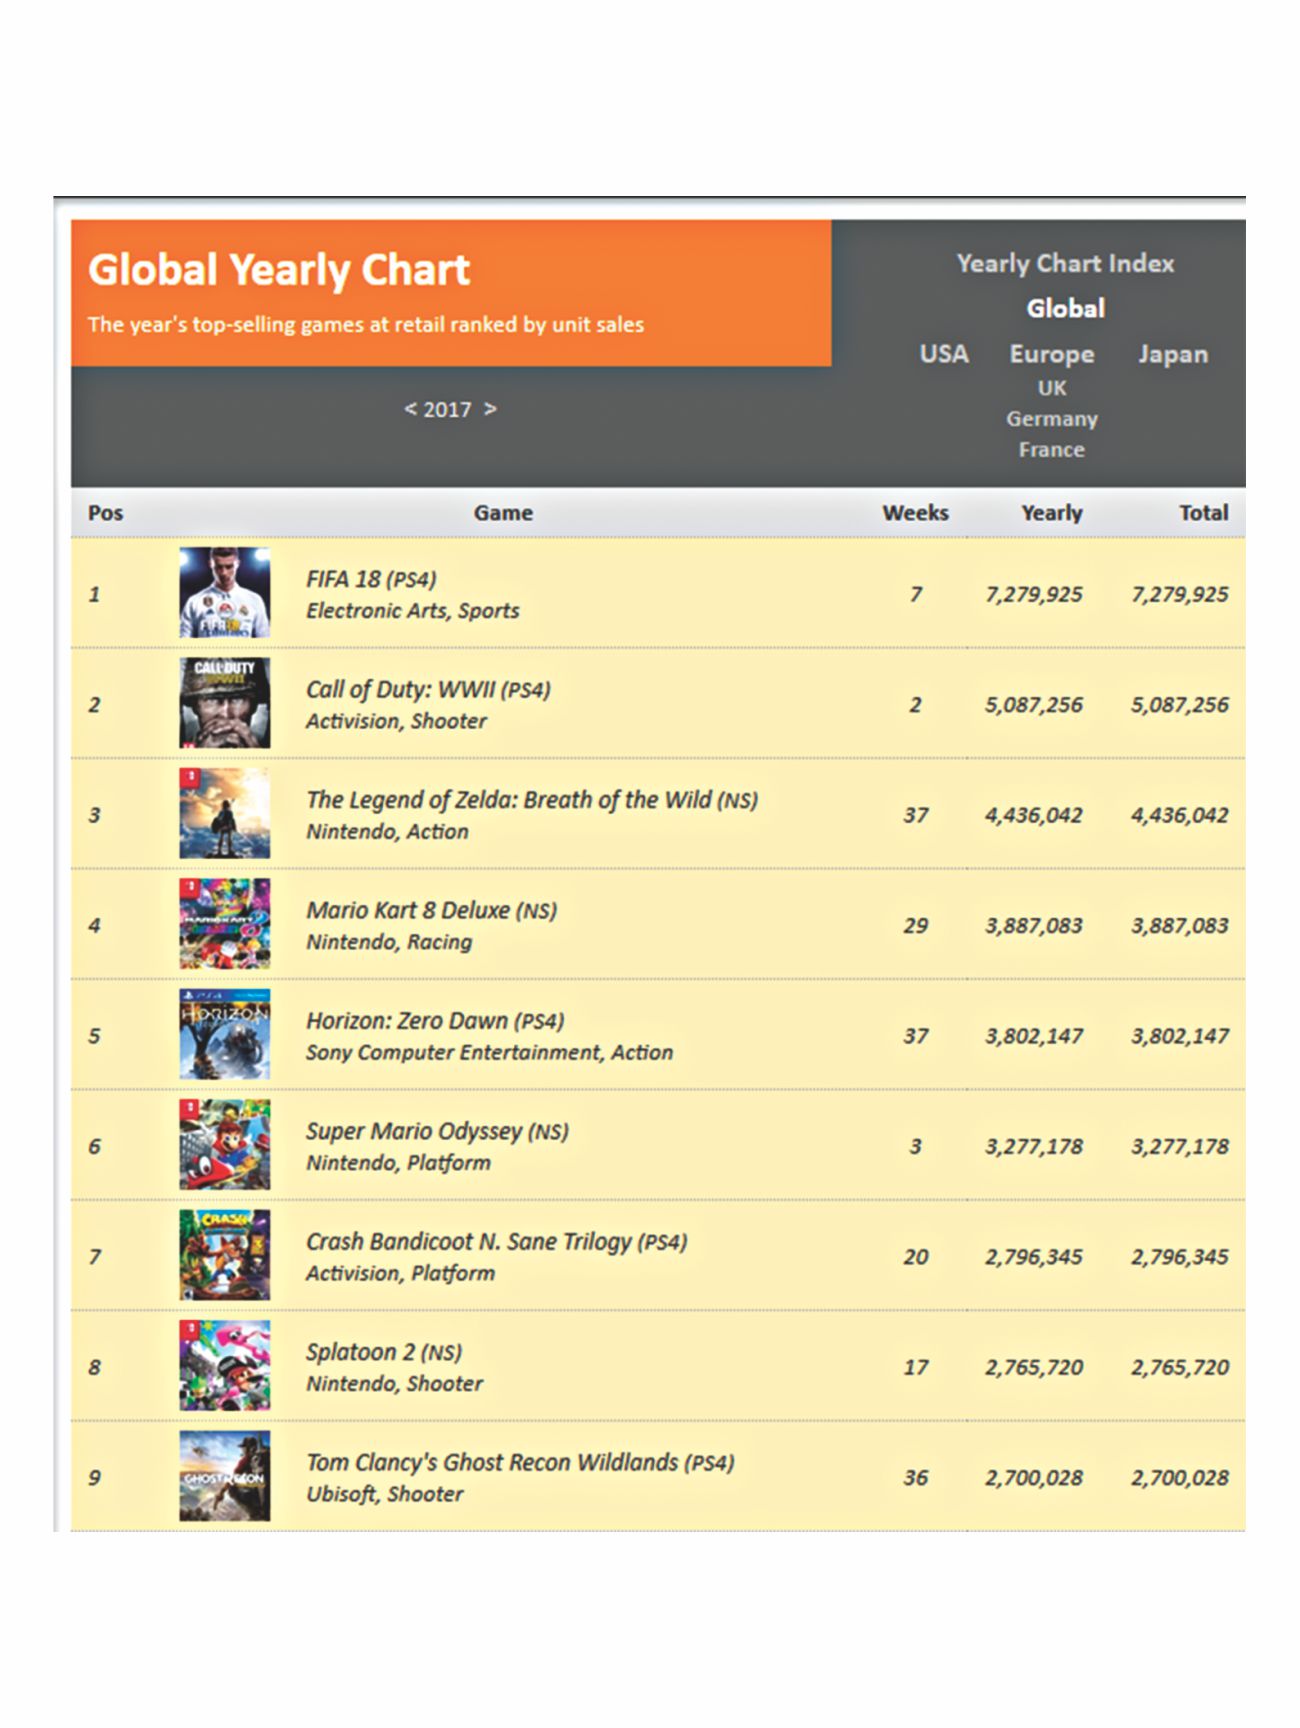Select the Mario Kart 8 Deluxe cover thumbnail
The height and width of the screenshot is (1728, 1300).
click(x=224, y=924)
